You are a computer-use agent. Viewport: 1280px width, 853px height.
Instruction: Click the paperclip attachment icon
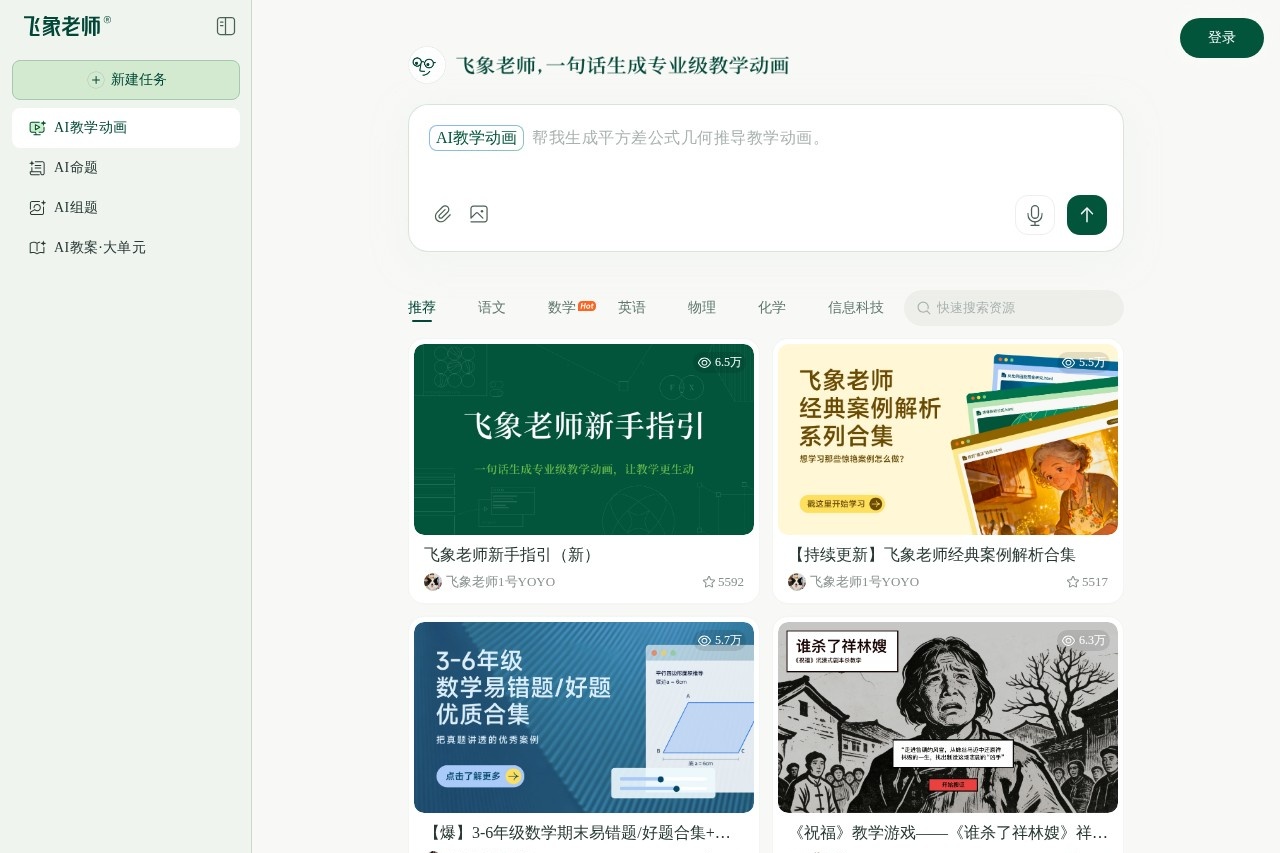(443, 214)
